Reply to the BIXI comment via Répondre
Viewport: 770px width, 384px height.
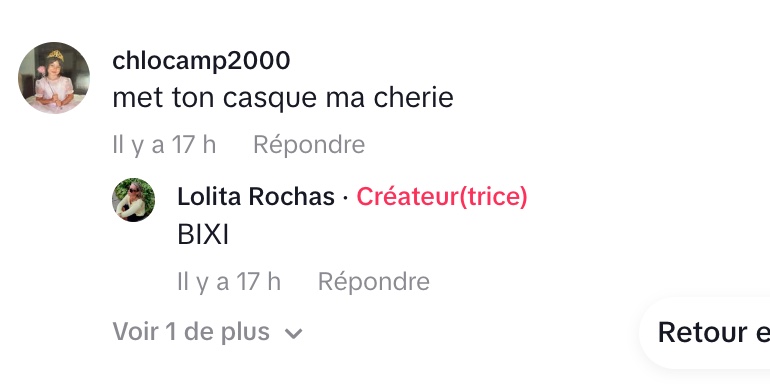pos(374,282)
